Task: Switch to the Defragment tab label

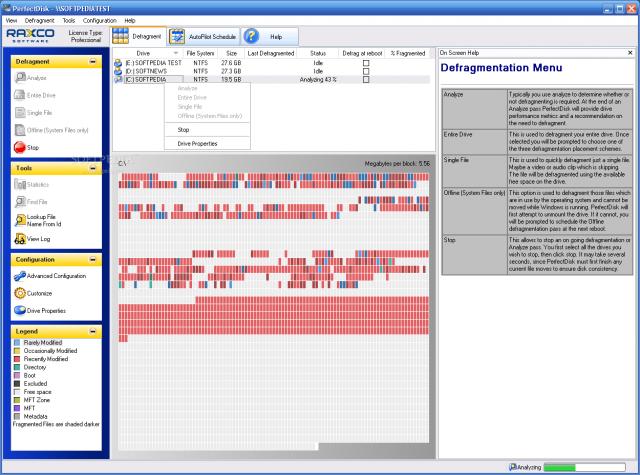Action: pos(147,36)
